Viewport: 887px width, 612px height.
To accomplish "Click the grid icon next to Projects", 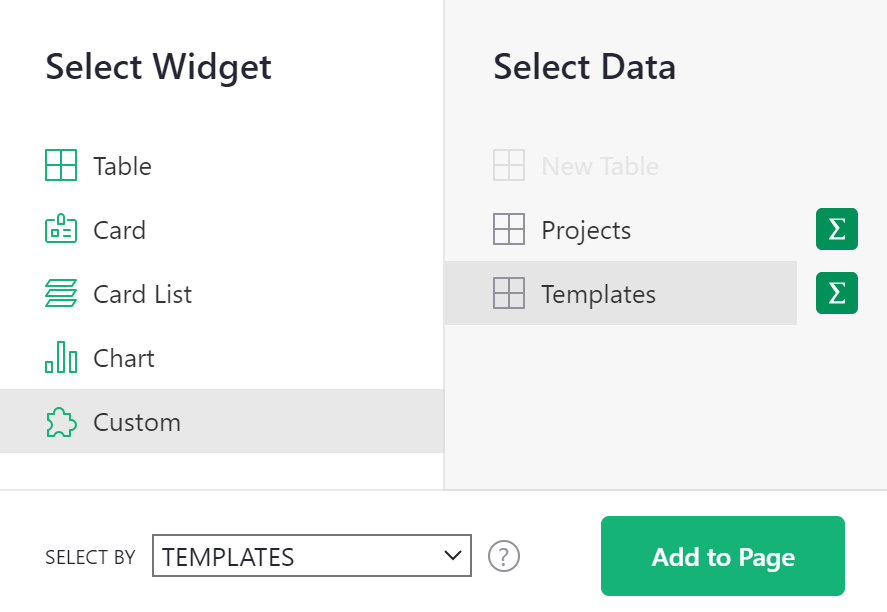I will point(510,229).
